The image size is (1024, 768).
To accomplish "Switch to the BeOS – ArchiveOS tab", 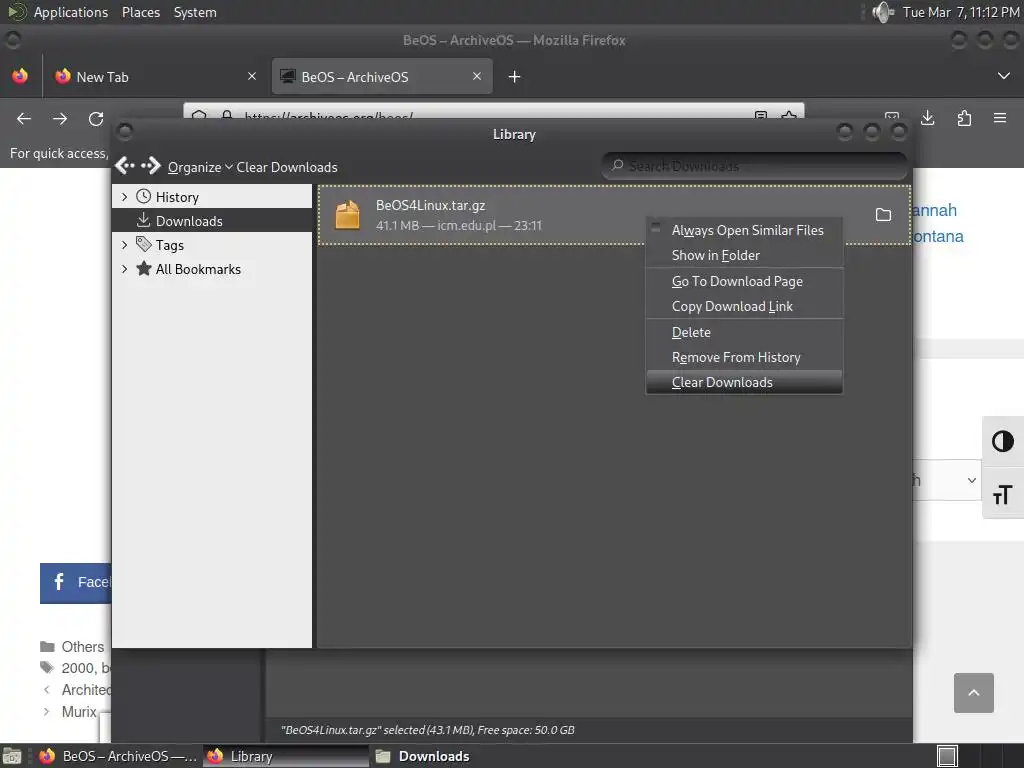I will tap(382, 76).
